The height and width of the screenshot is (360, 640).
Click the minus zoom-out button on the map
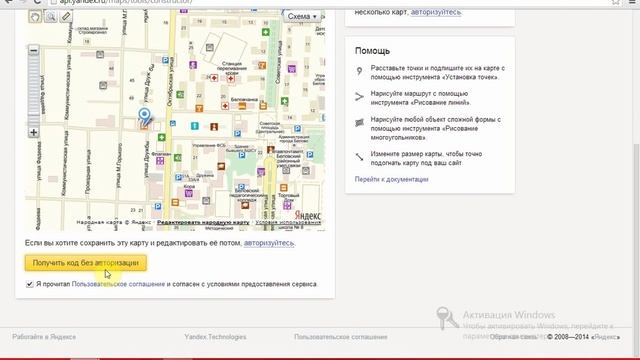33,50
